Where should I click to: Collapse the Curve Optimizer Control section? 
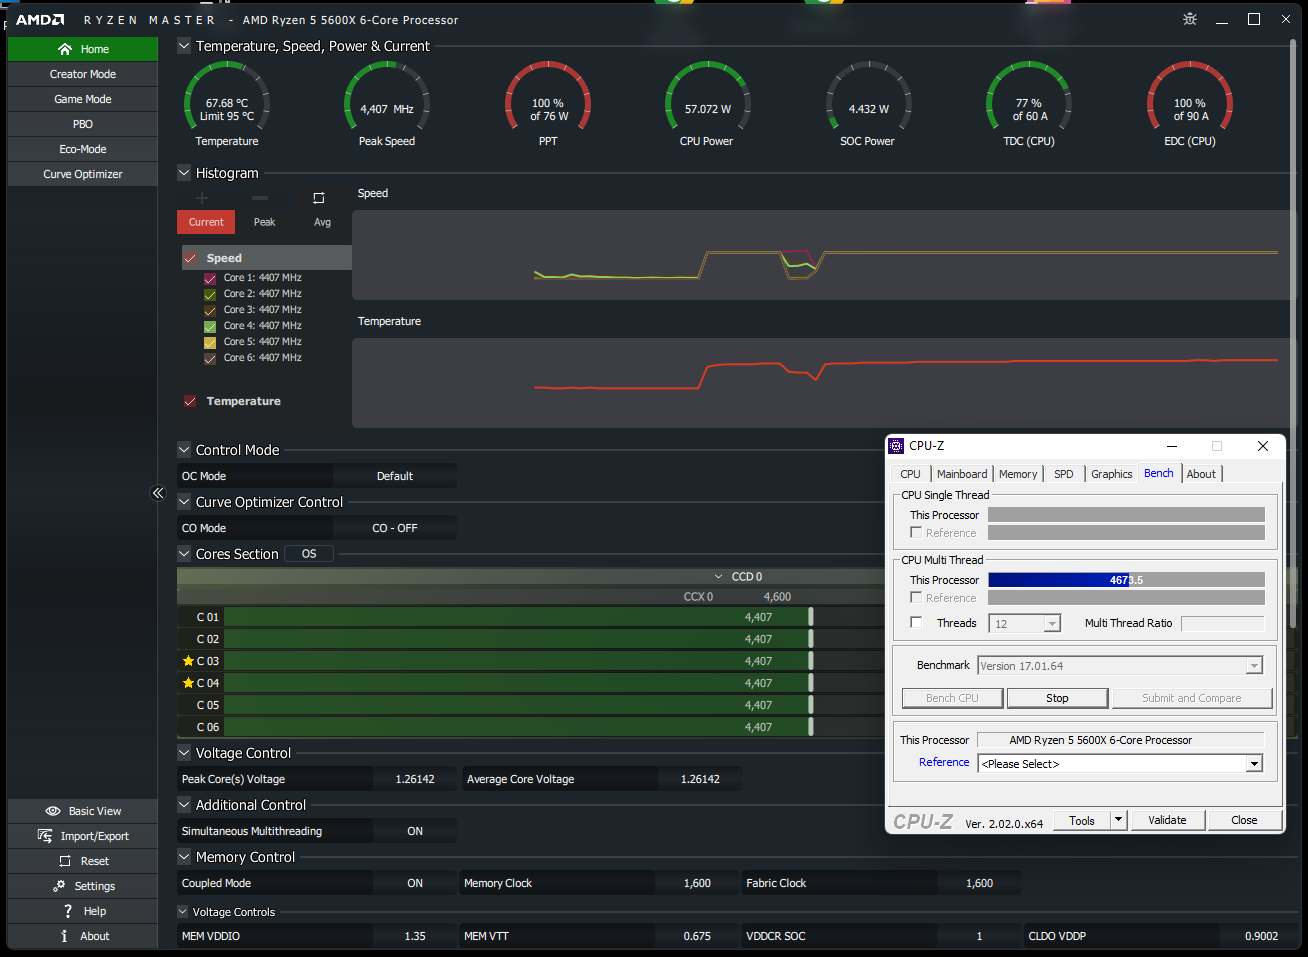coord(184,501)
